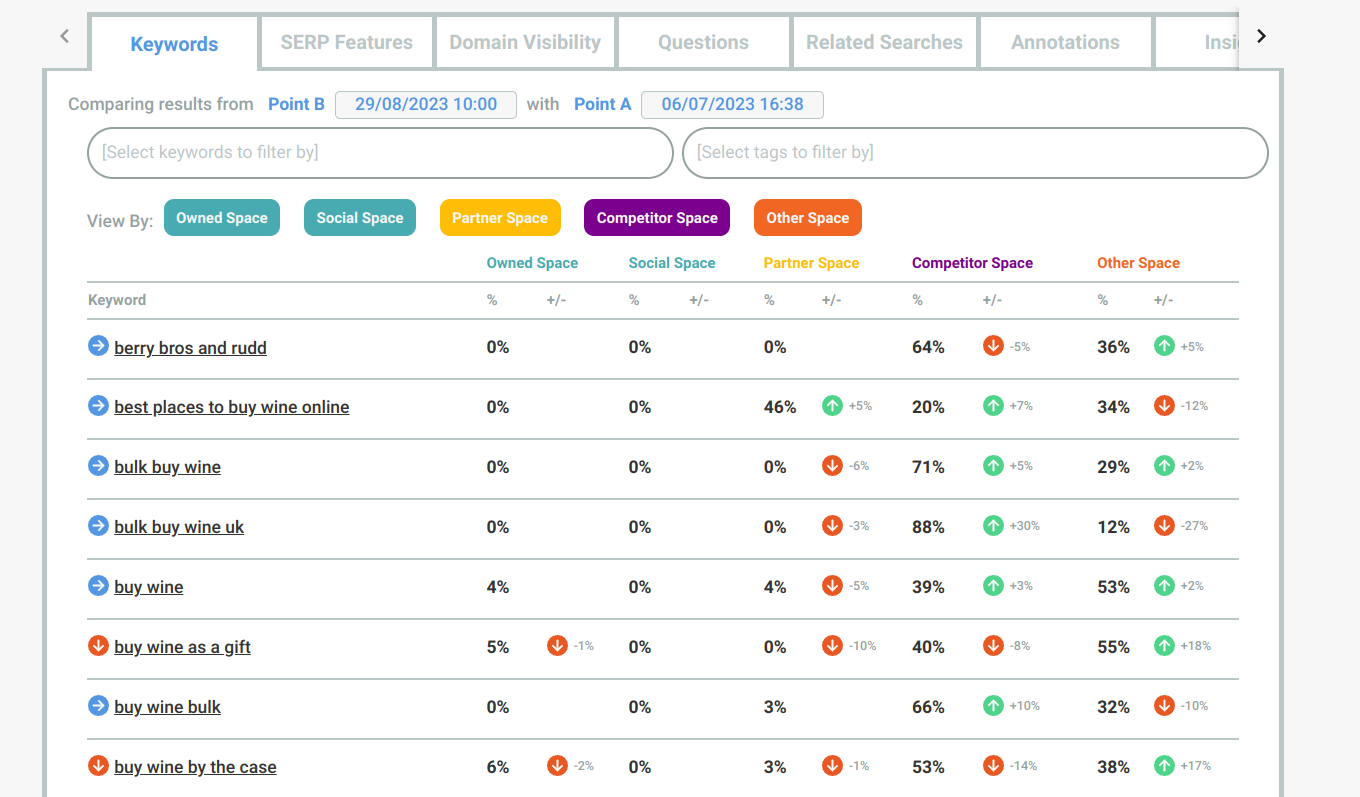Click the Other Space column heading
The width and height of the screenshot is (1360, 797).
[1138, 263]
